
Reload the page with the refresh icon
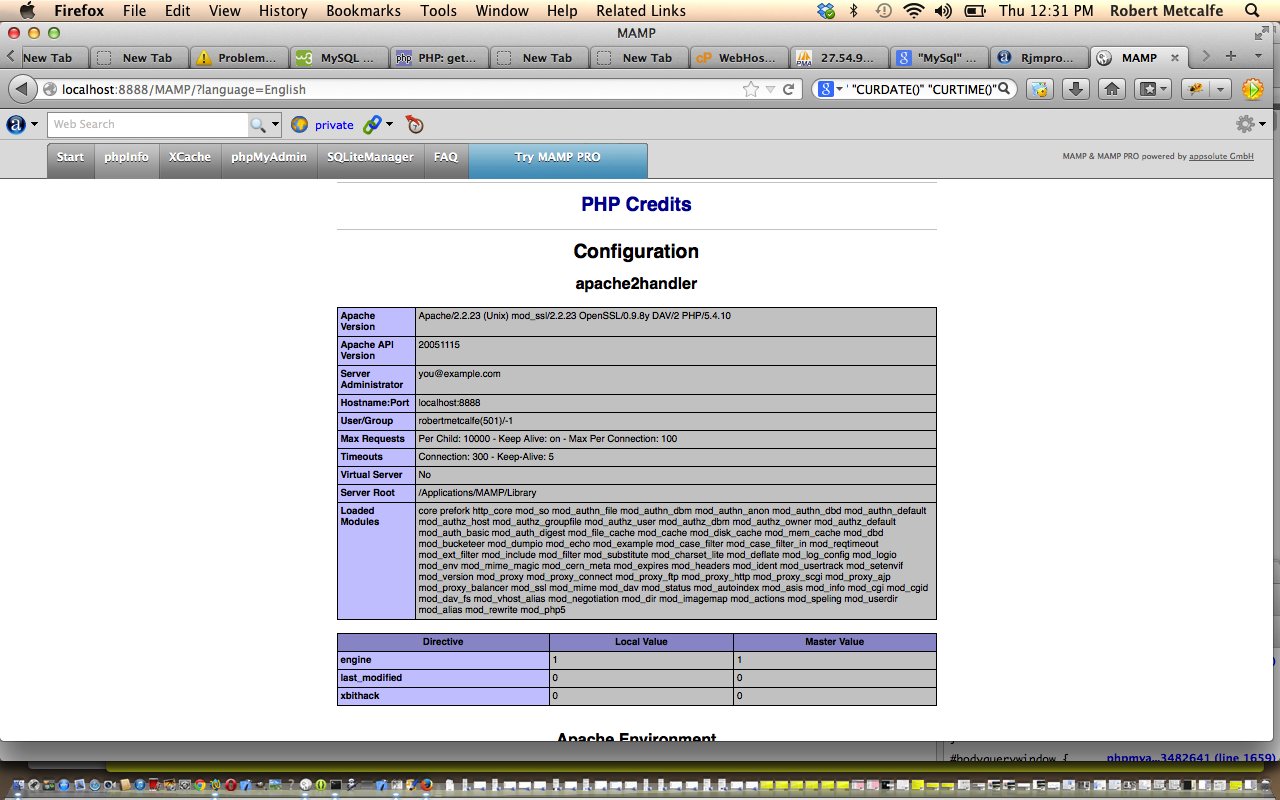[789, 89]
